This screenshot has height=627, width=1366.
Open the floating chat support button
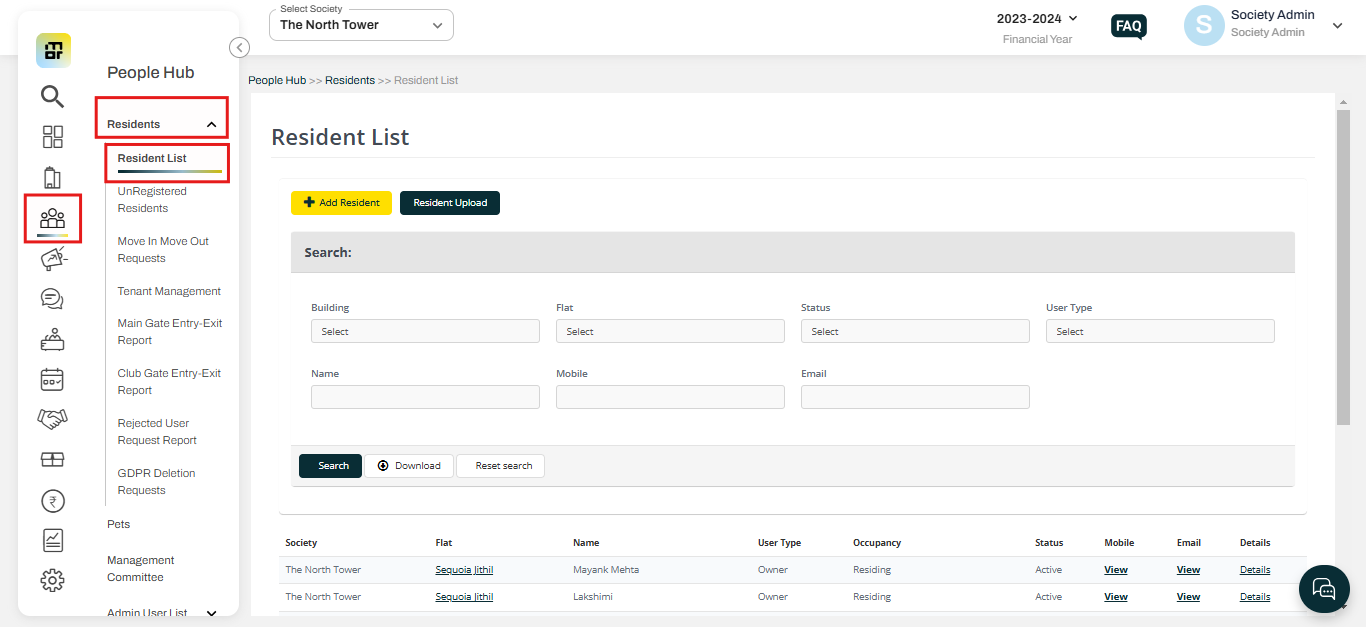point(1324,588)
